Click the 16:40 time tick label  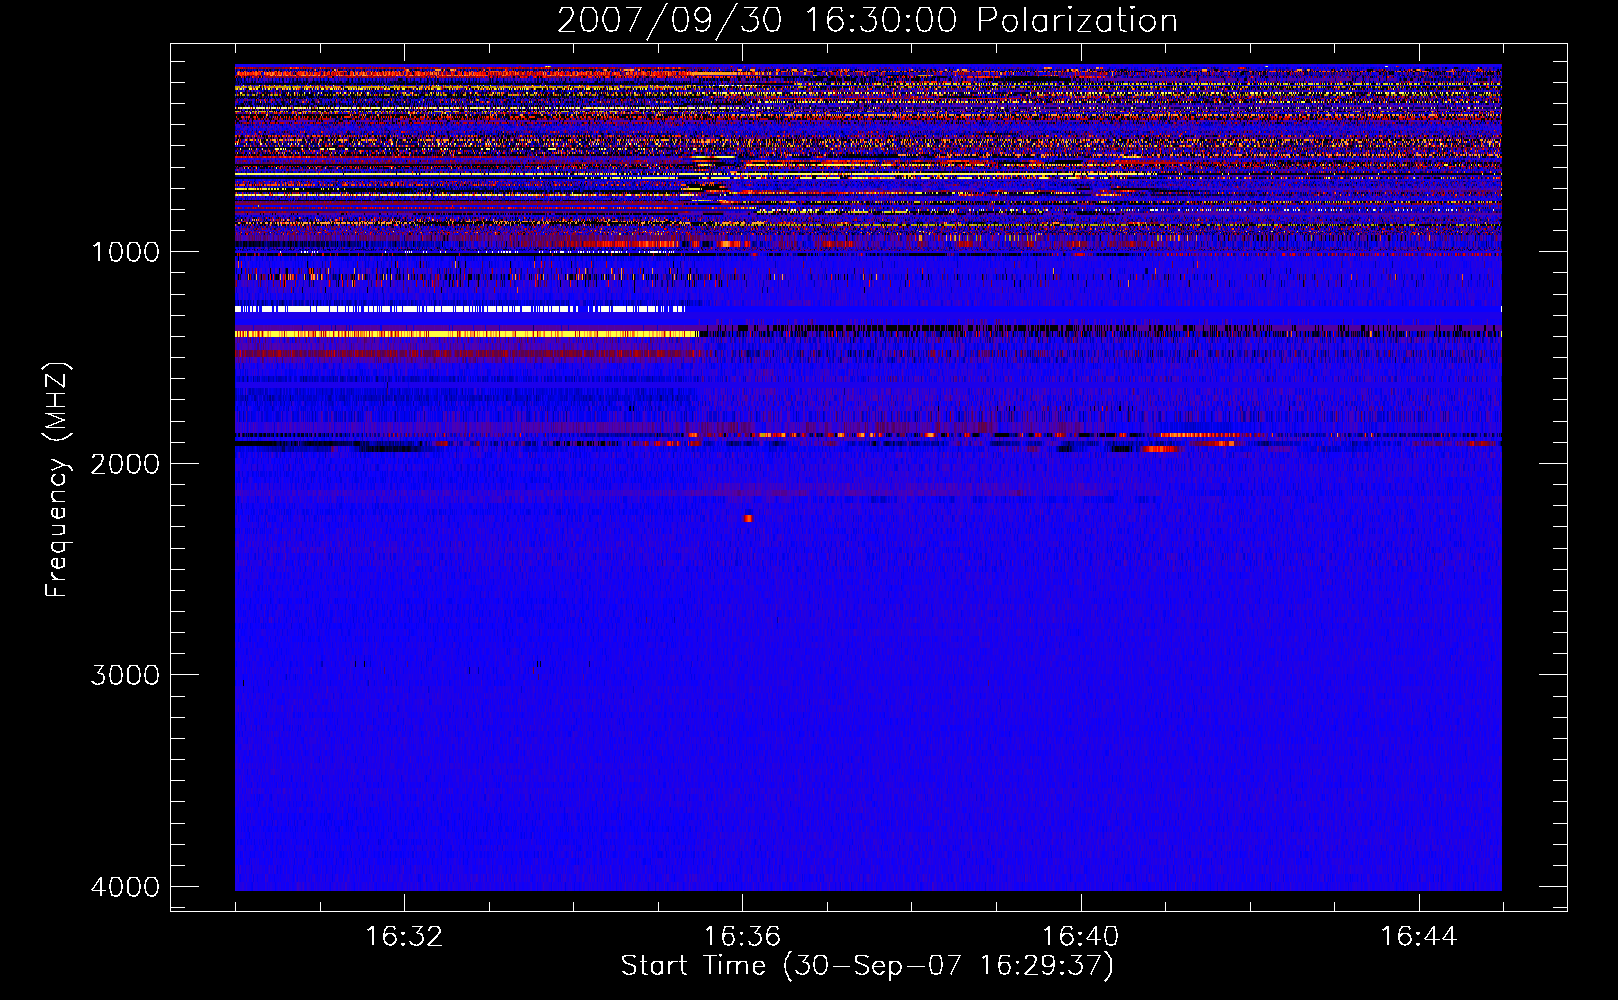[1080, 936]
